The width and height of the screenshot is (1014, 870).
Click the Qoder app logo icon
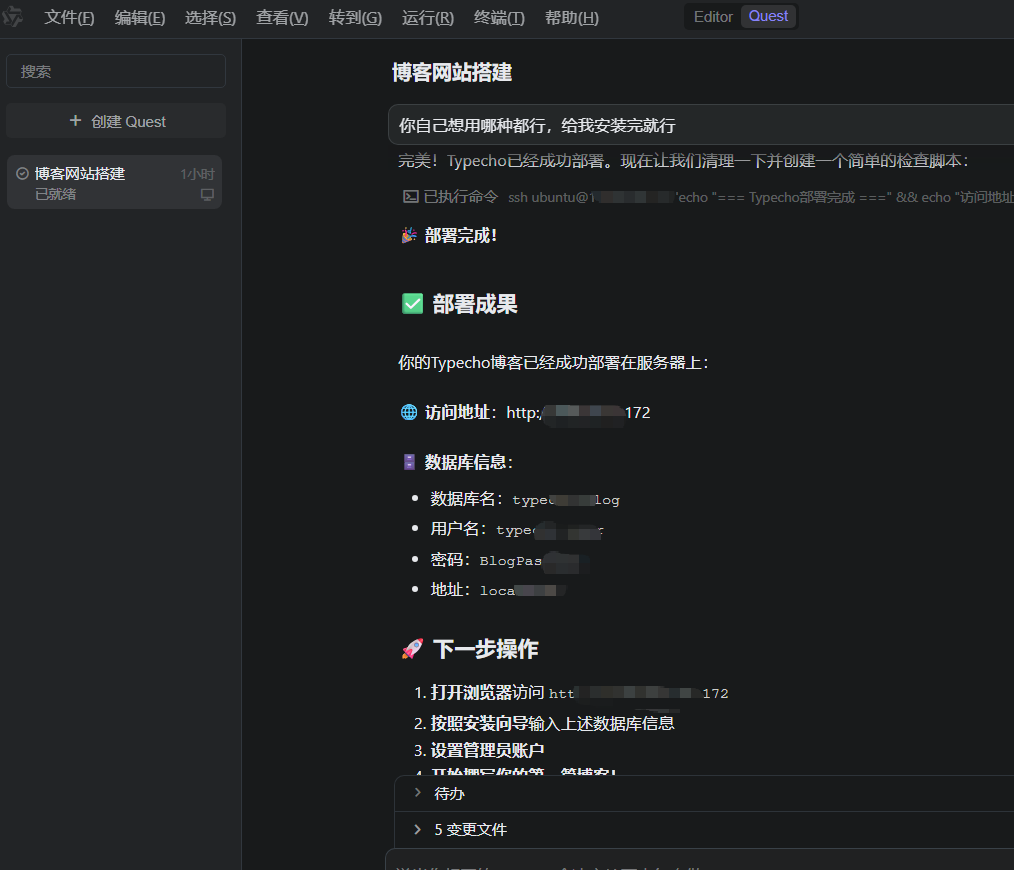13,18
